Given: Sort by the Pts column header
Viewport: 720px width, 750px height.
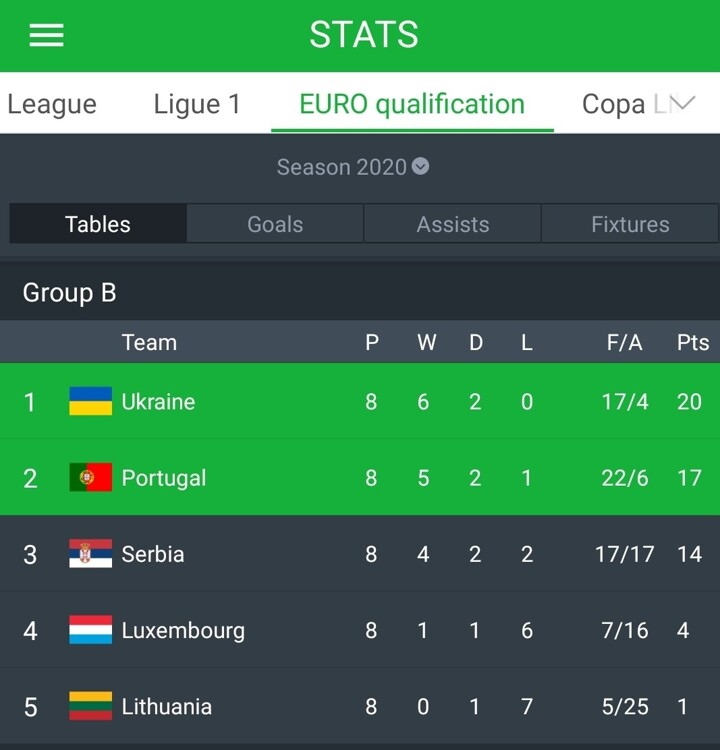Looking at the screenshot, I should [693, 342].
